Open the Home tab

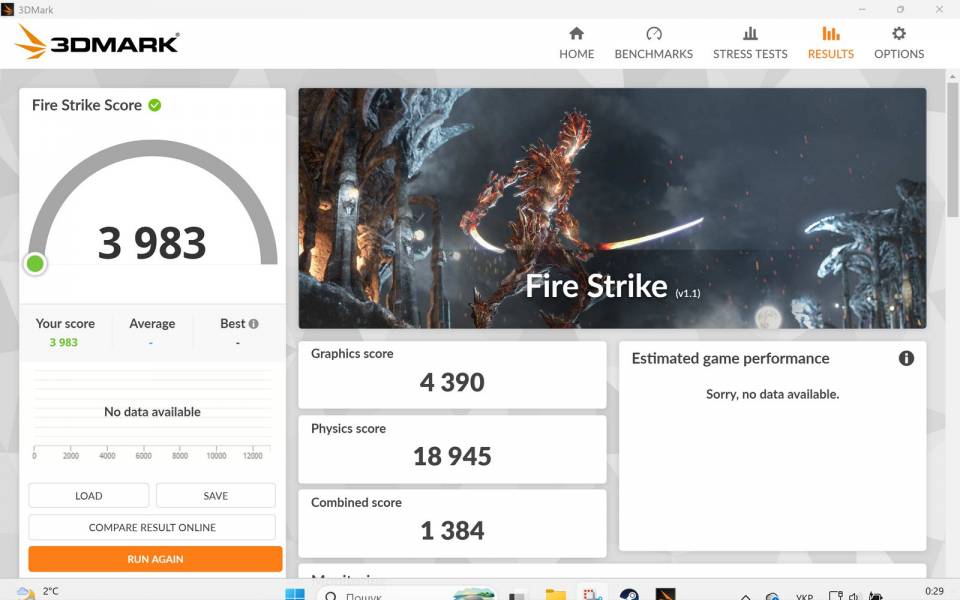pos(576,43)
